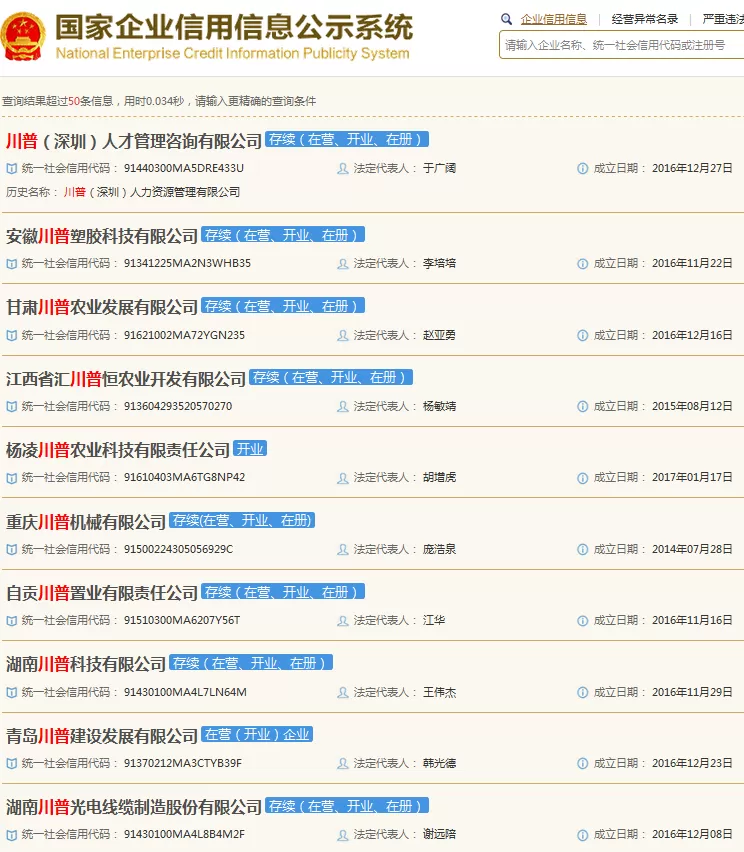Click person icon beside 庞浩泉
Image resolution: width=744 pixels, height=852 pixels.
343,550
